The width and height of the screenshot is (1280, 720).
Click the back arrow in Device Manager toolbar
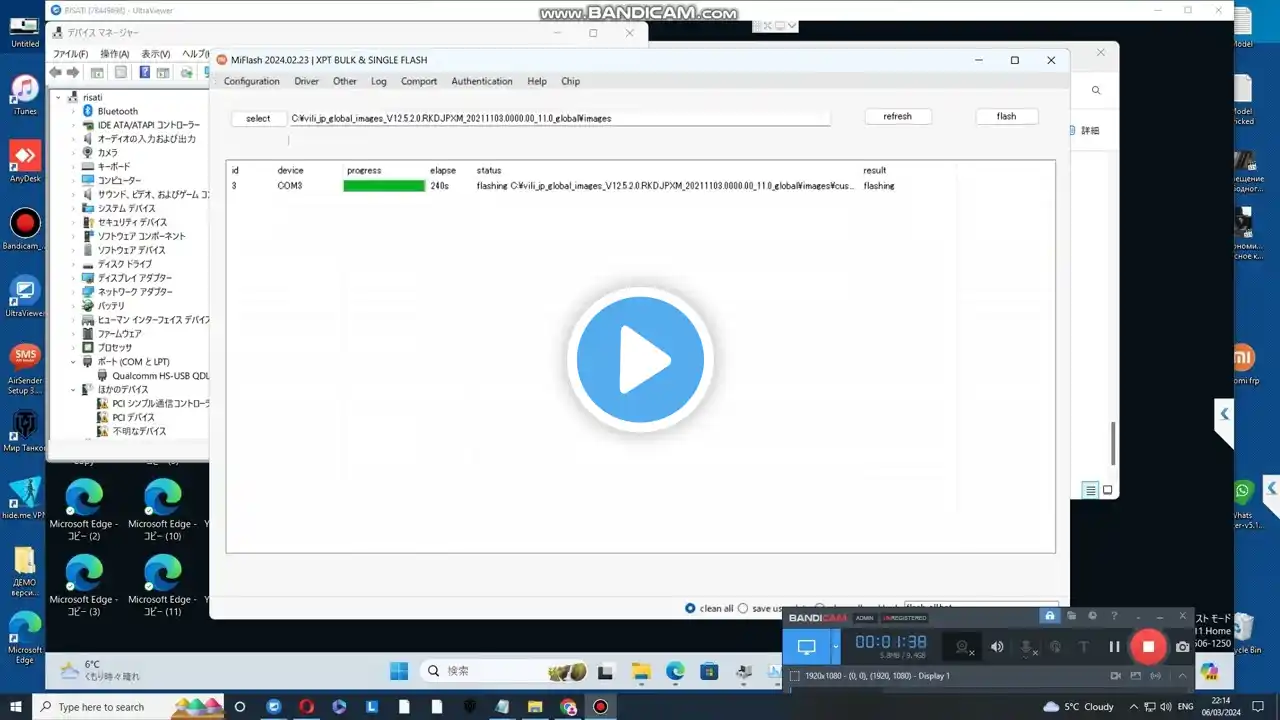coord(56,72)
